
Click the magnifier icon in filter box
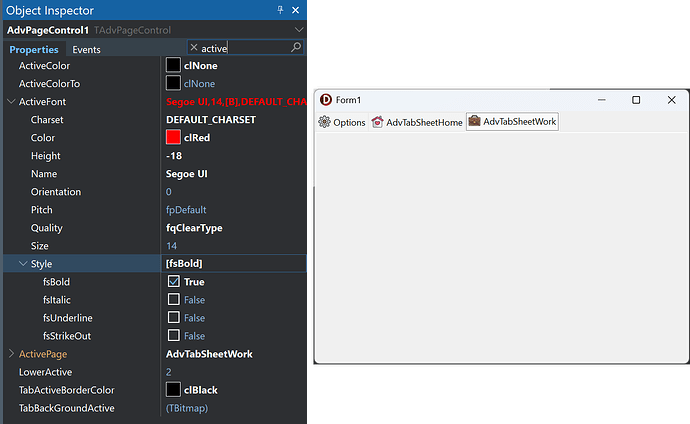point(296,48)
